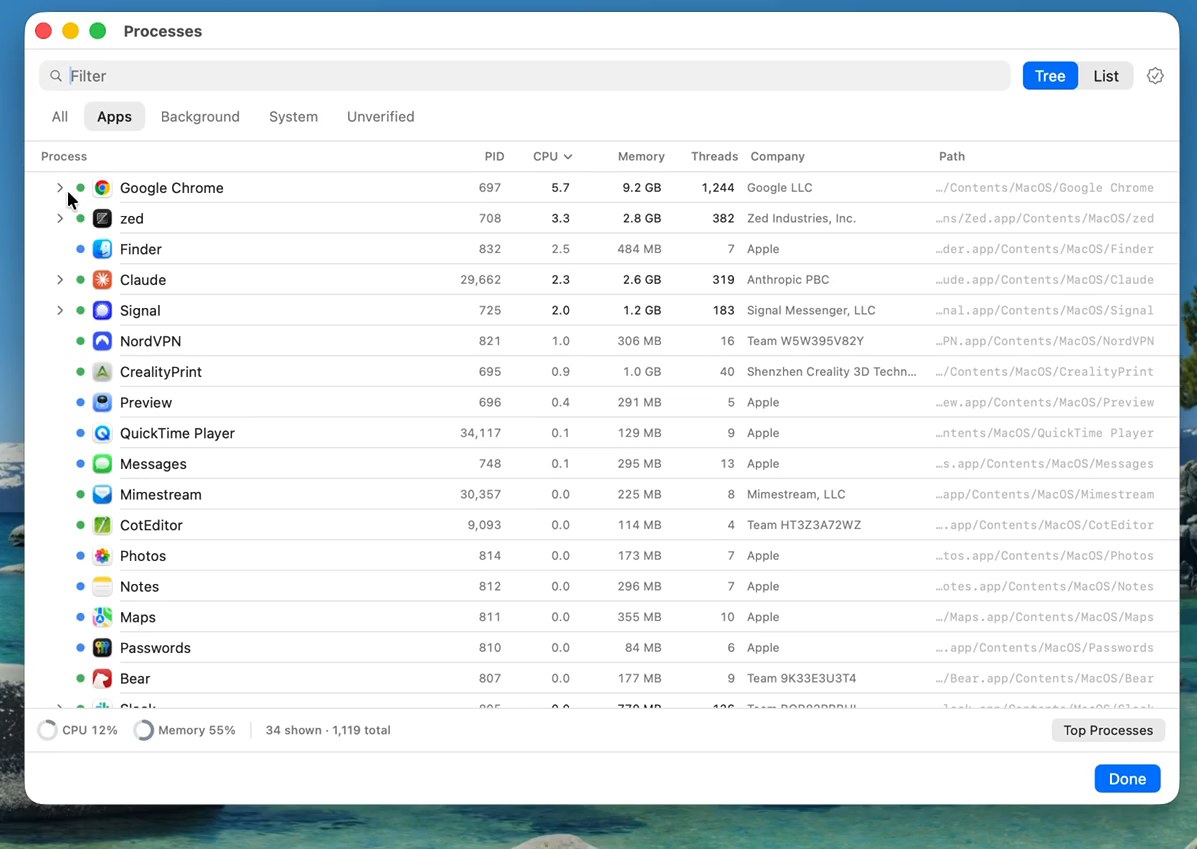Image resolution: width=1197 pixels, height=849 pixels.
Task: Click the zed app icon
Action: 102,218
